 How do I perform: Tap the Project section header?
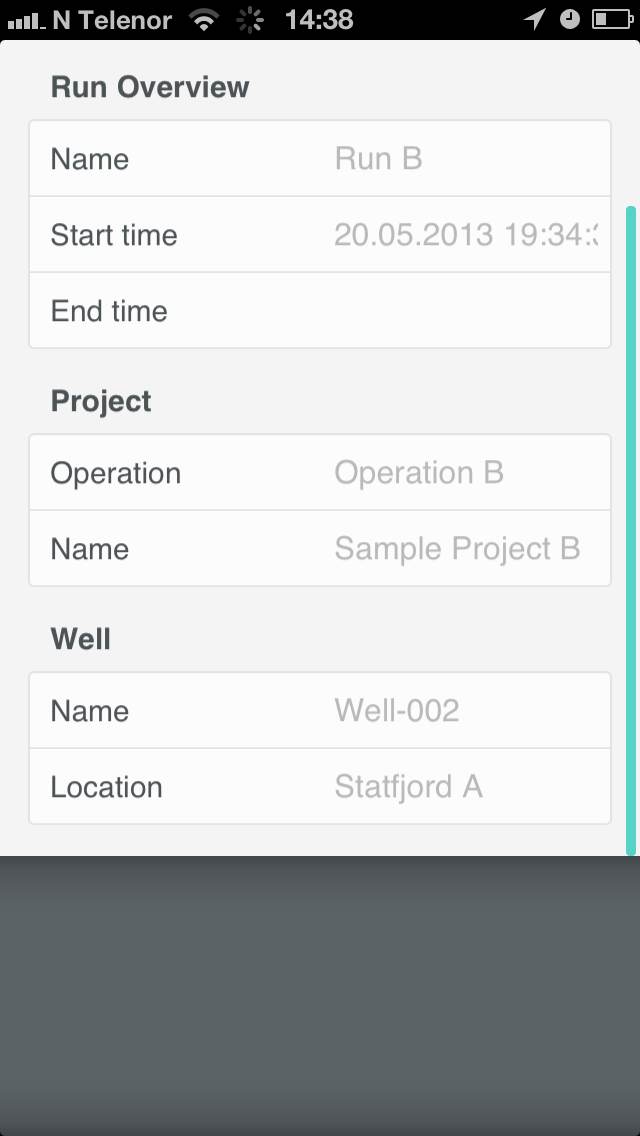(101, 401)
